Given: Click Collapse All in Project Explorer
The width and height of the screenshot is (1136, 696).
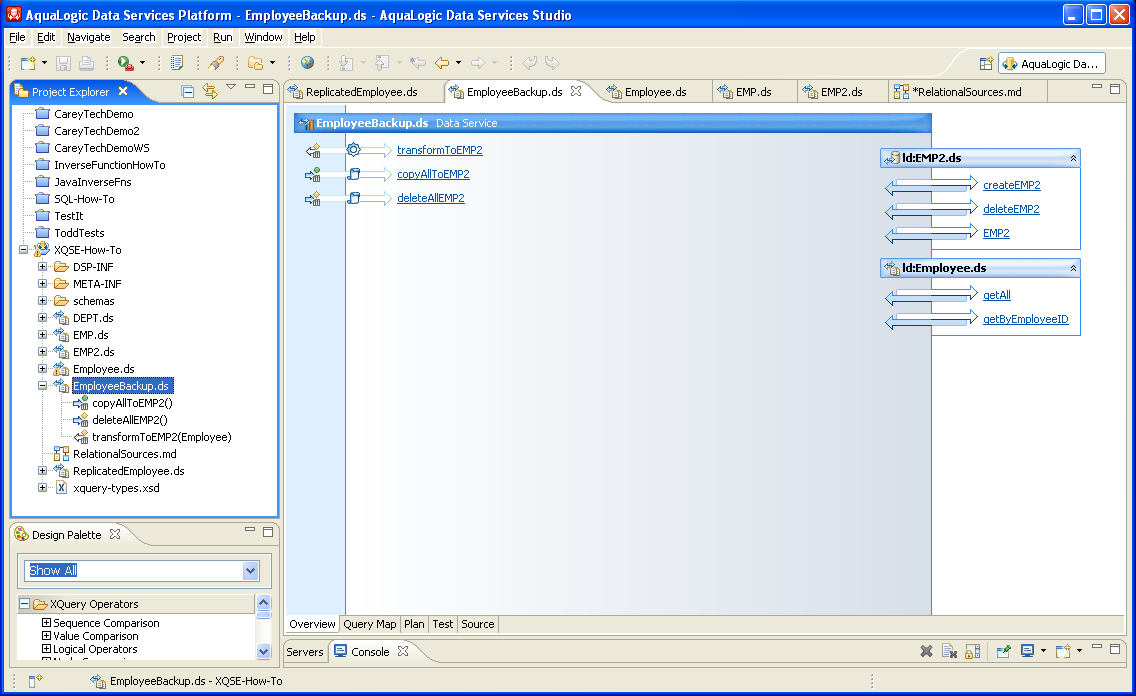Looking at the screenshot, I should pyautogui.click(x=188, y=91).
